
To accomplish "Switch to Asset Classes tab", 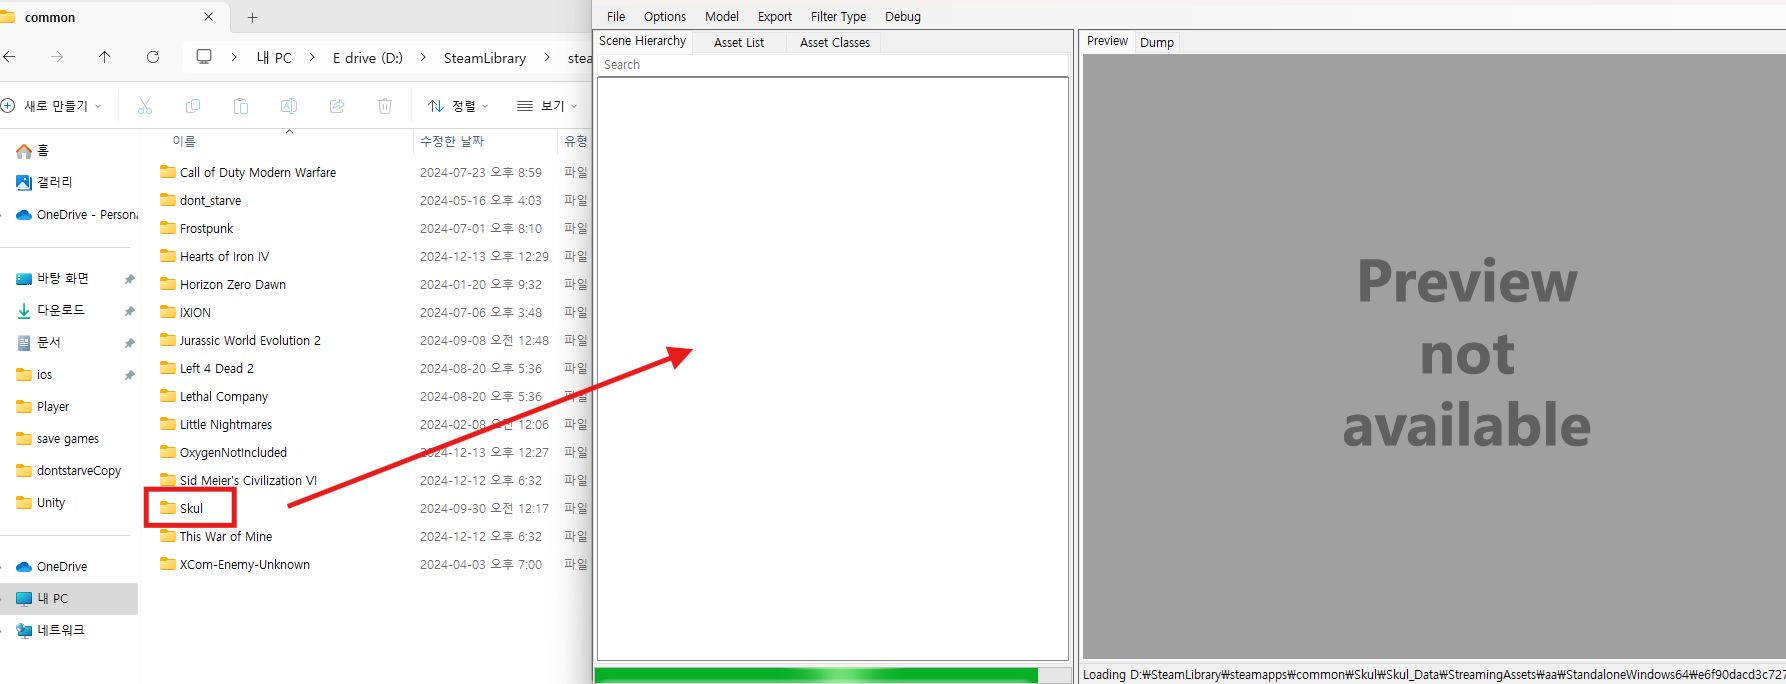I will [835, 42].
